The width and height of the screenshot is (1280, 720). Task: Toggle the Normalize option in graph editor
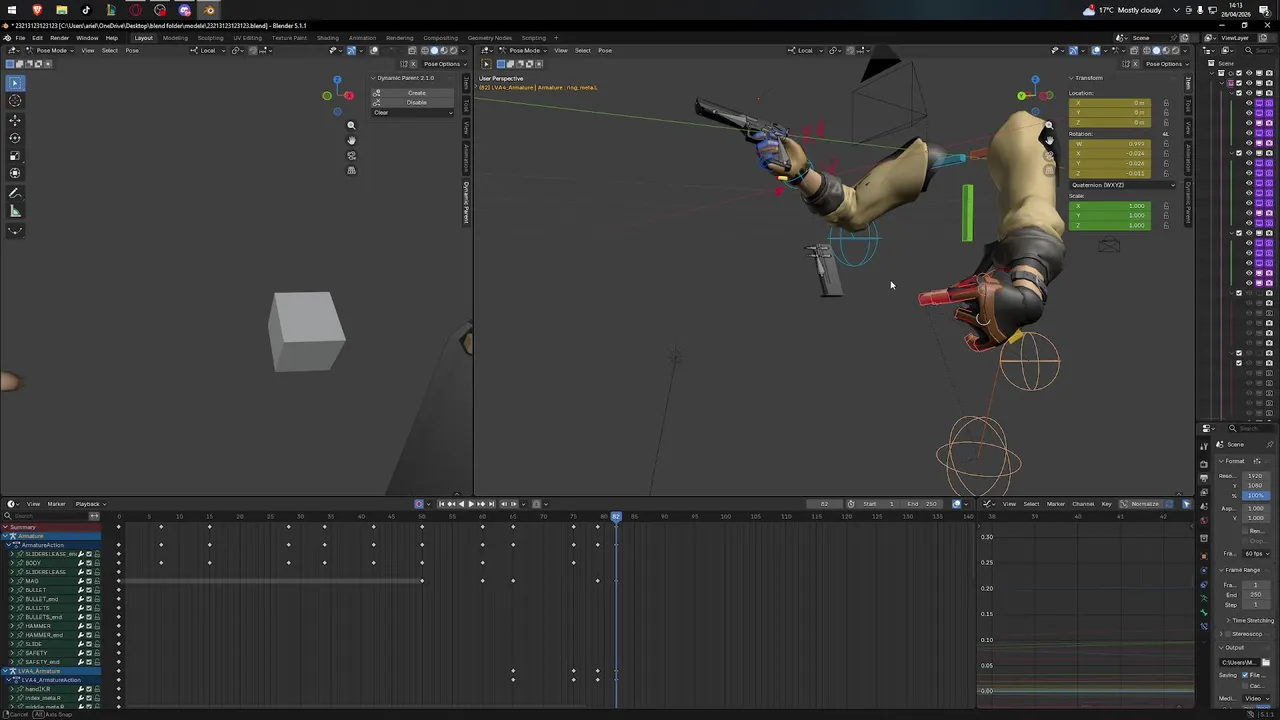(x=1140, y=504)
